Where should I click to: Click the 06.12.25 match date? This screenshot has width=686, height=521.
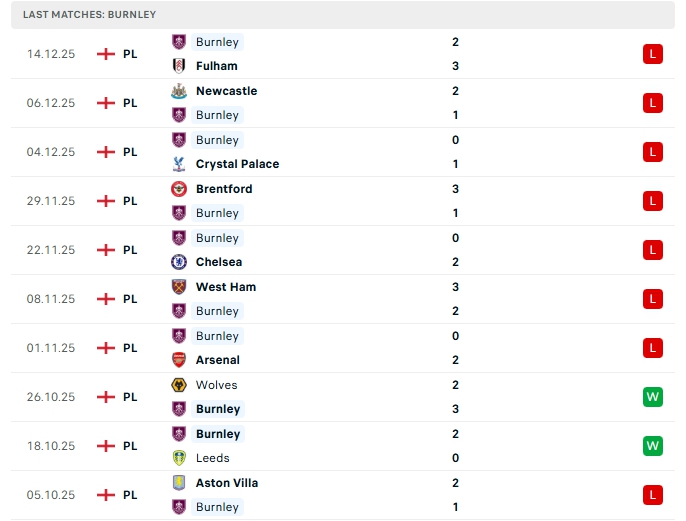(51, 103)
